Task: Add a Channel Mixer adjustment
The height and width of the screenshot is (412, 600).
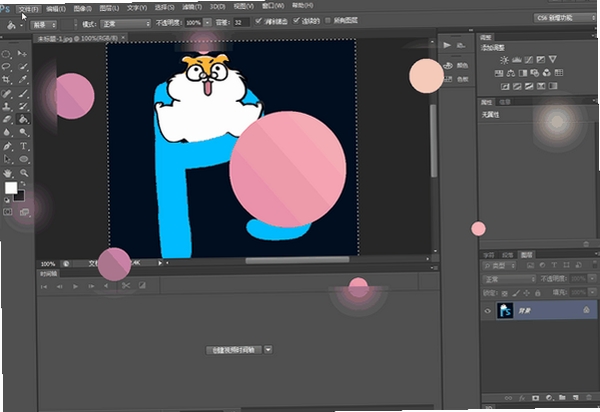Action: pos(547,72)
